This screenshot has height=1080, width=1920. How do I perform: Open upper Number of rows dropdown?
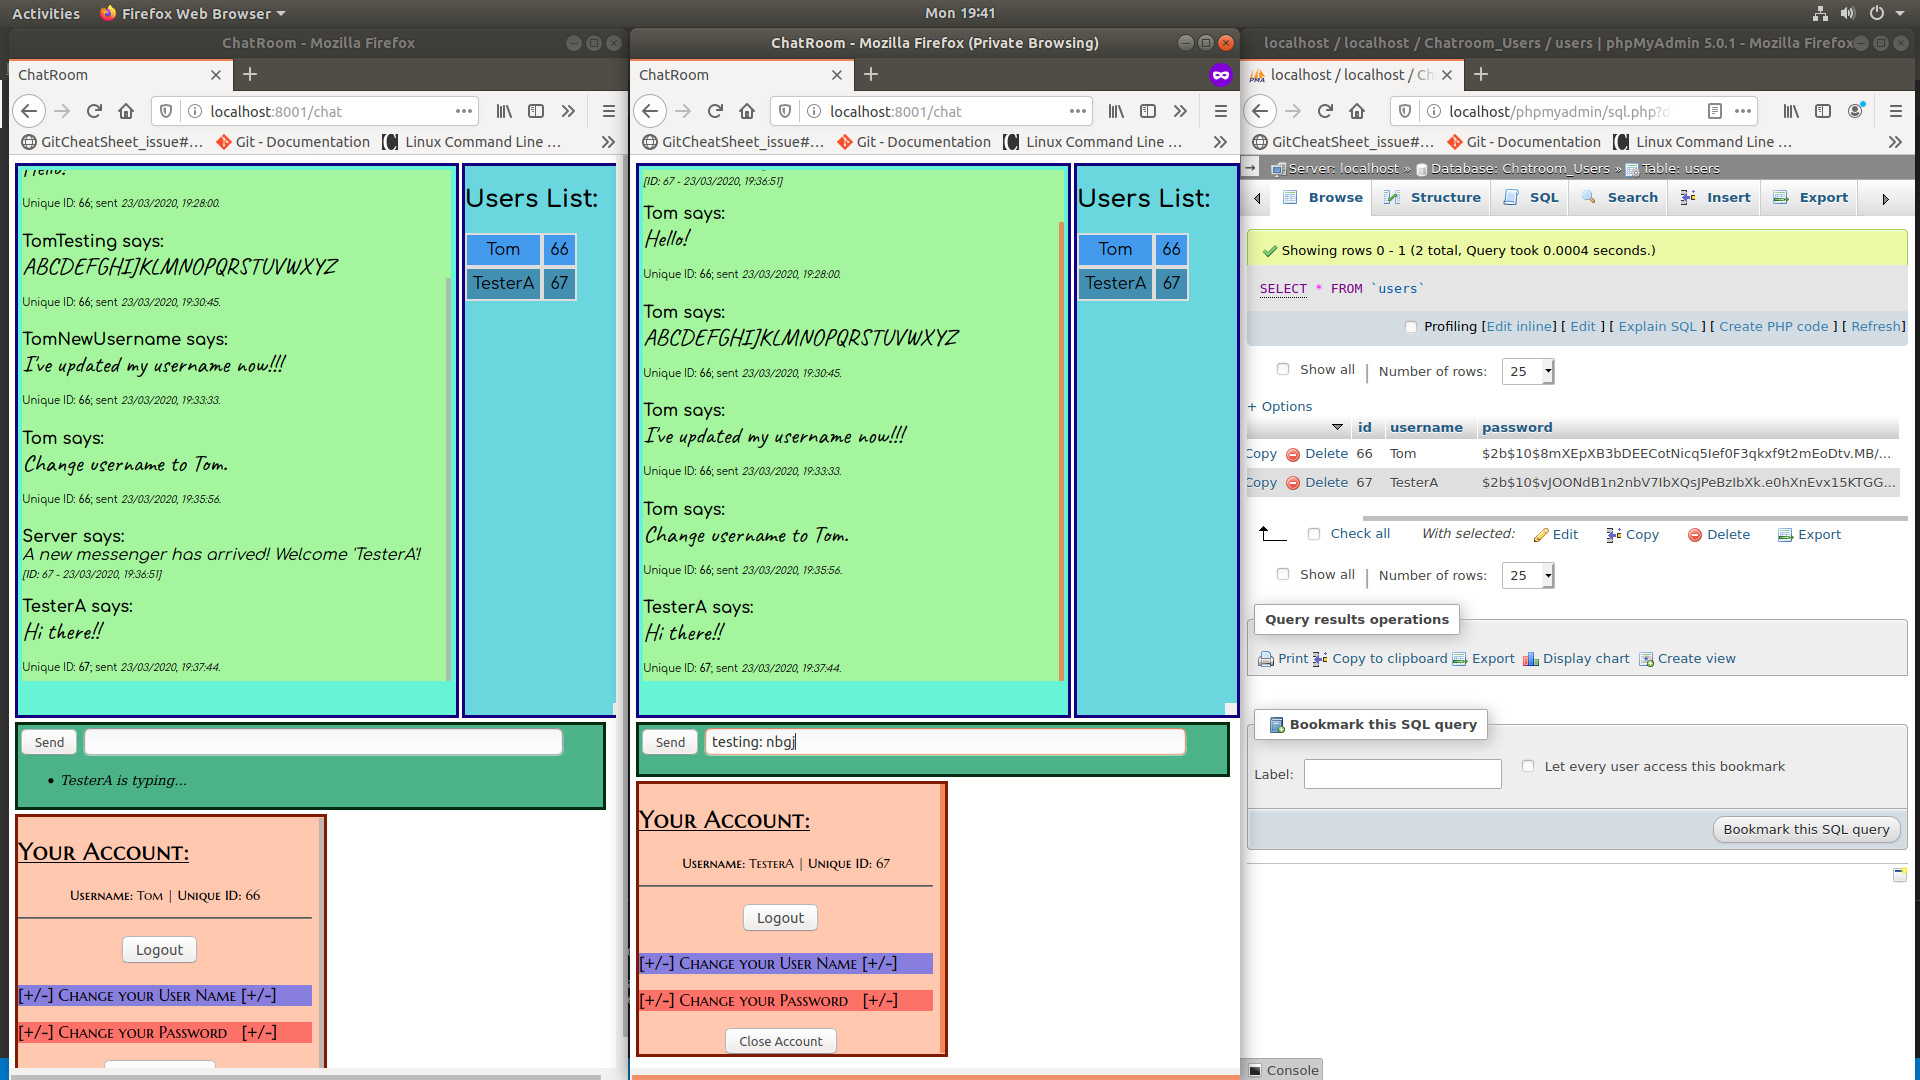pos(1528,371)
